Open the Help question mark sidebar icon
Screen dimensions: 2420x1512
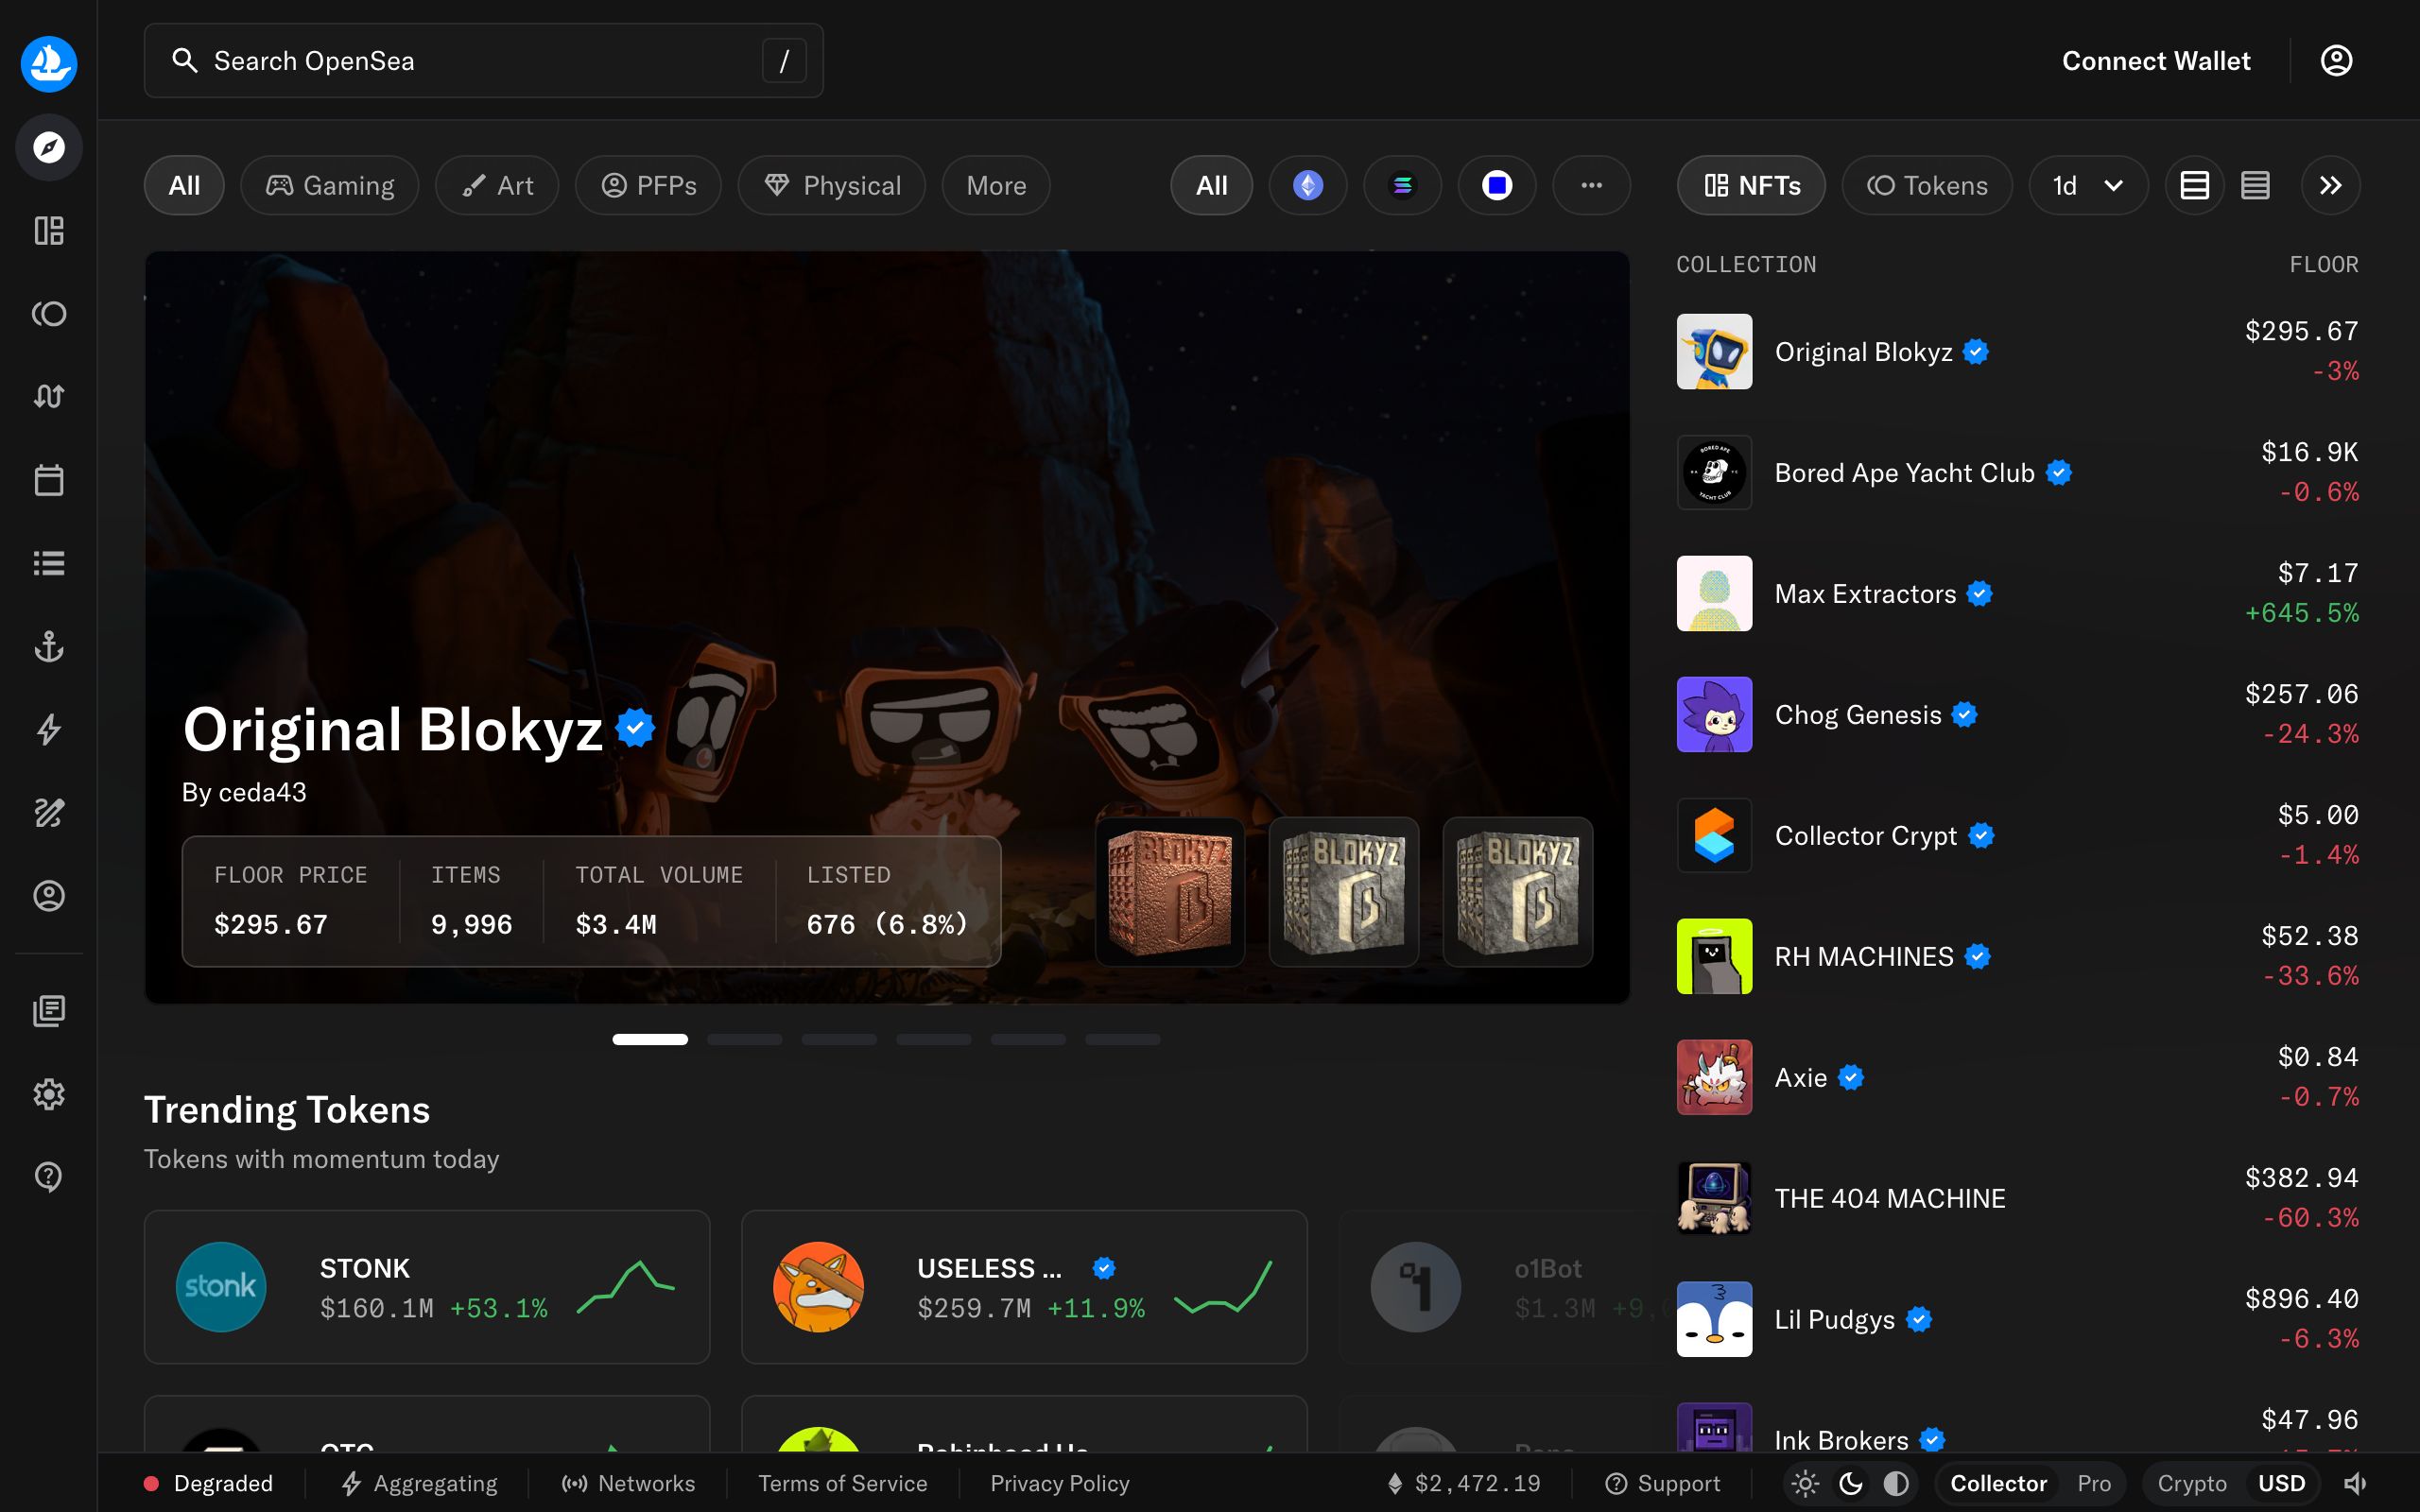tap(49, 1177)
